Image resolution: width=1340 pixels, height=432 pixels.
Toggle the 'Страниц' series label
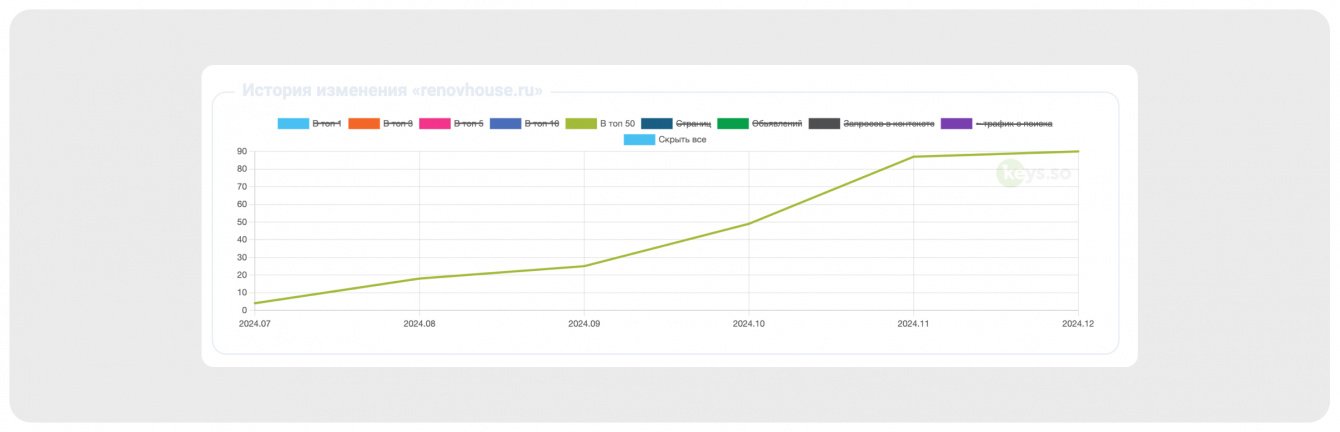[694, 124]
